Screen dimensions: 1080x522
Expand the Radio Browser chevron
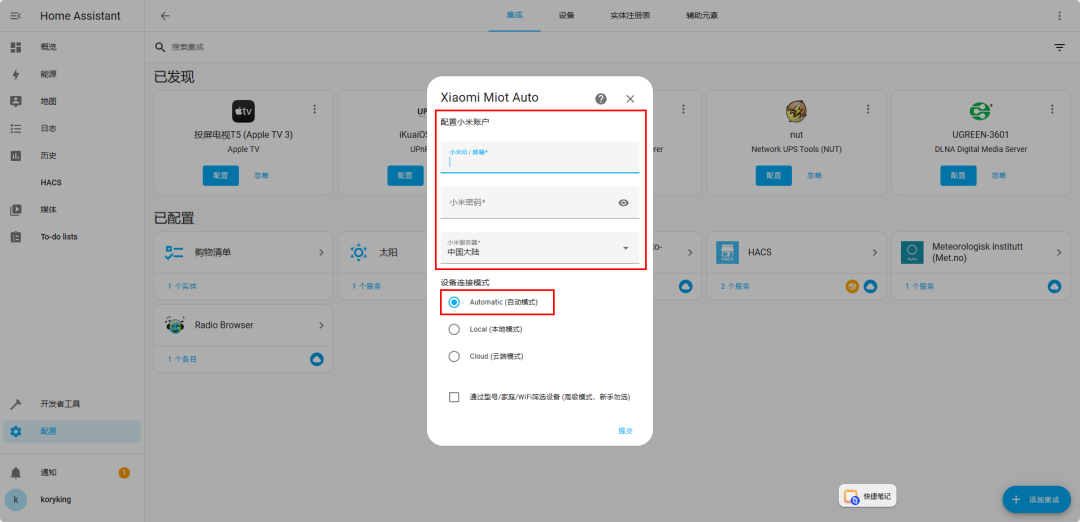point(321,324)
